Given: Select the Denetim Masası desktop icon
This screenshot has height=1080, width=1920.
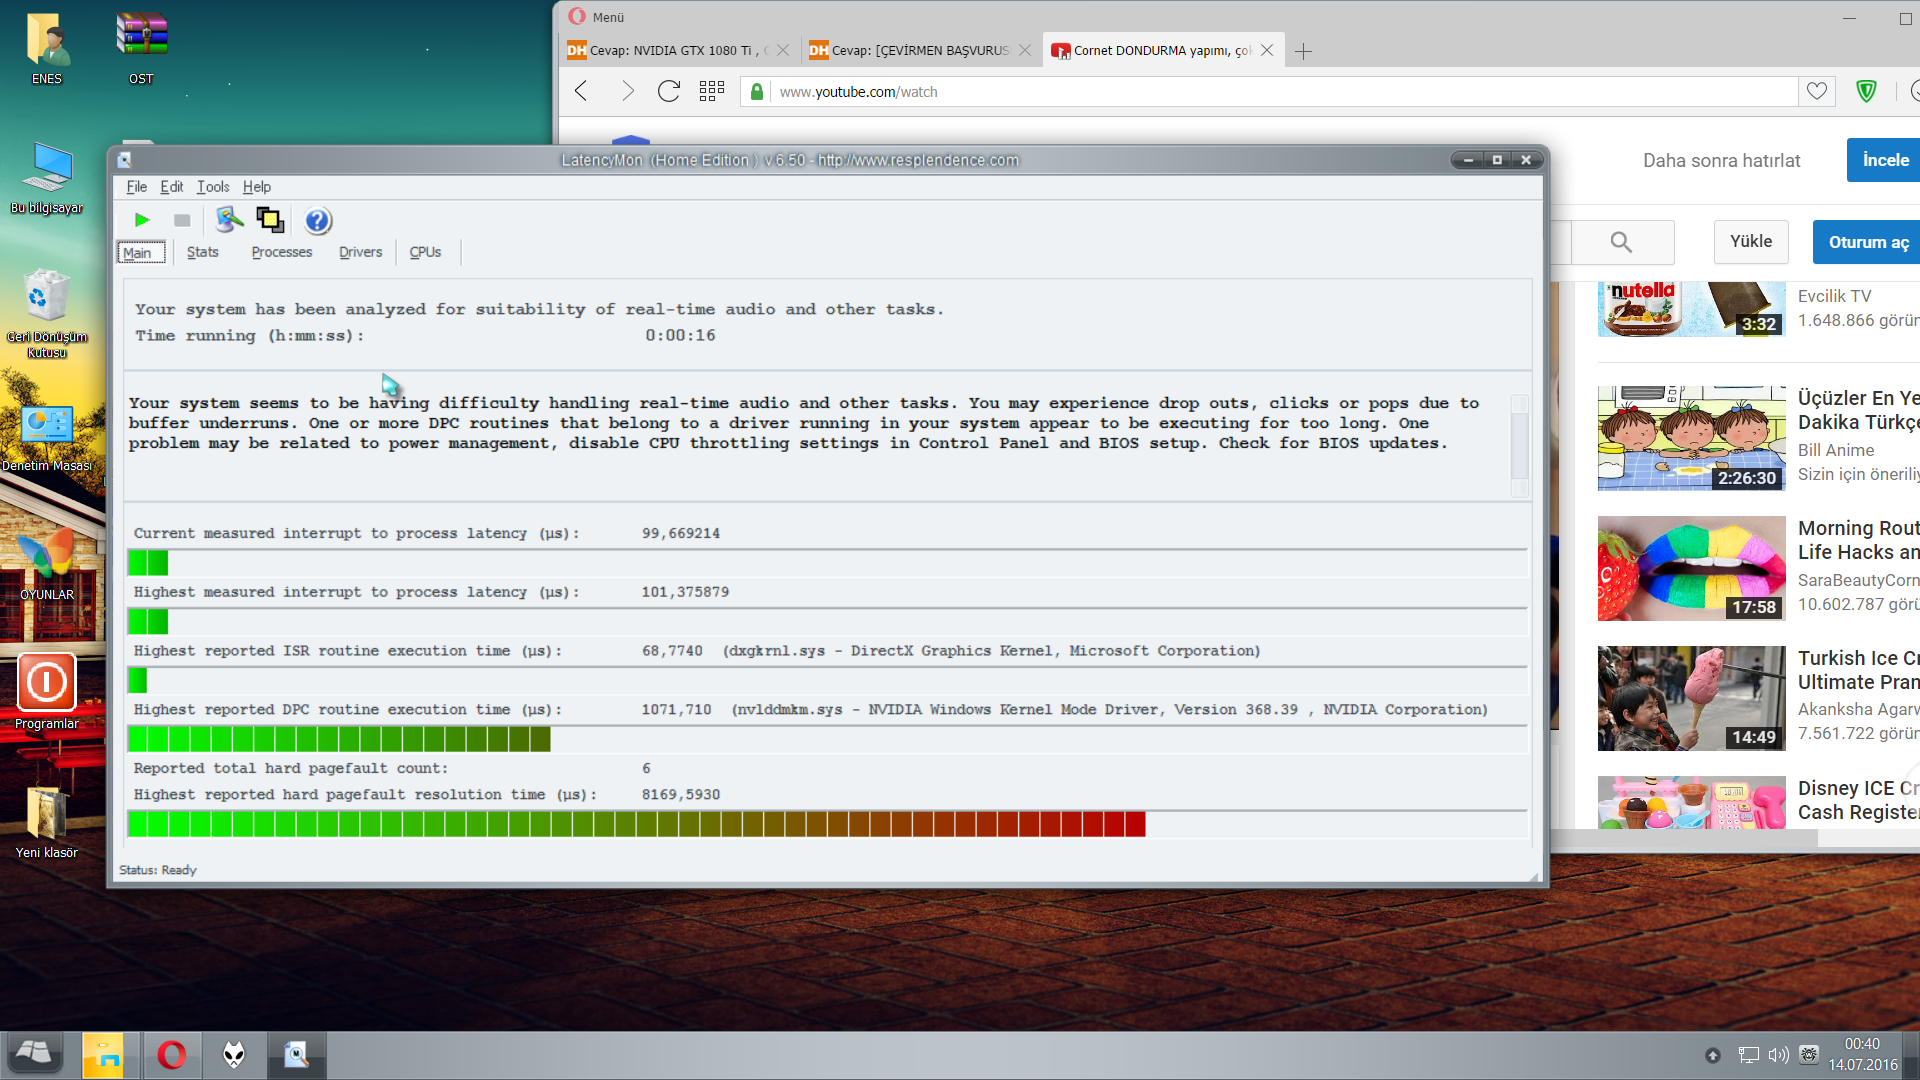Looking at the screenshot, I should 47,437.
